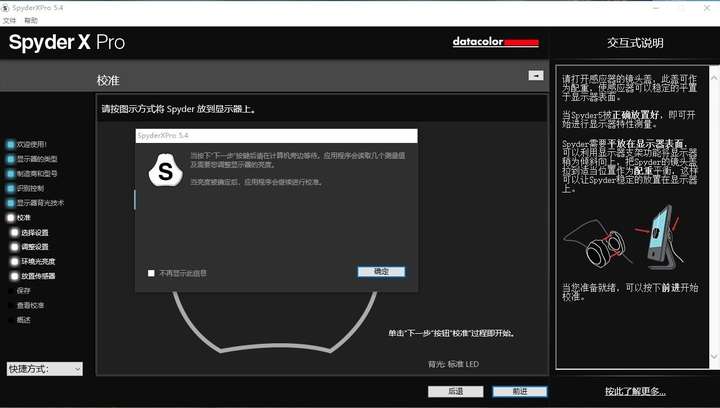Confirm the dialog with 确定
Screen dimensions: 720x408
click(381, 272)
